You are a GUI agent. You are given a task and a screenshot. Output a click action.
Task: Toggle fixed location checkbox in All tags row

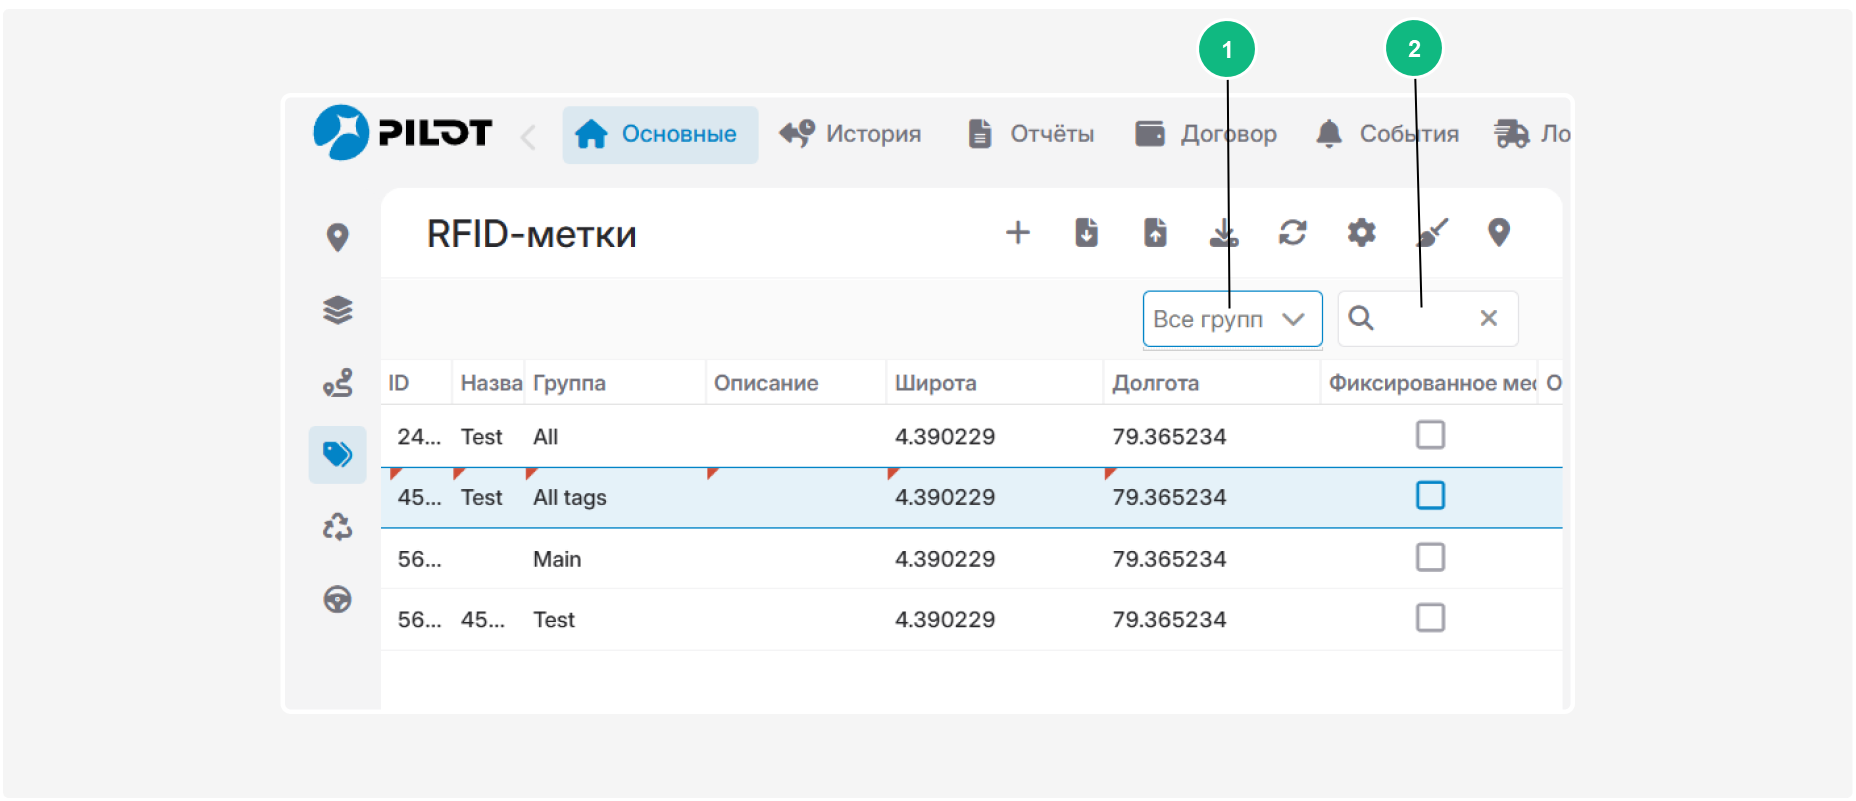pos(1431,496)
